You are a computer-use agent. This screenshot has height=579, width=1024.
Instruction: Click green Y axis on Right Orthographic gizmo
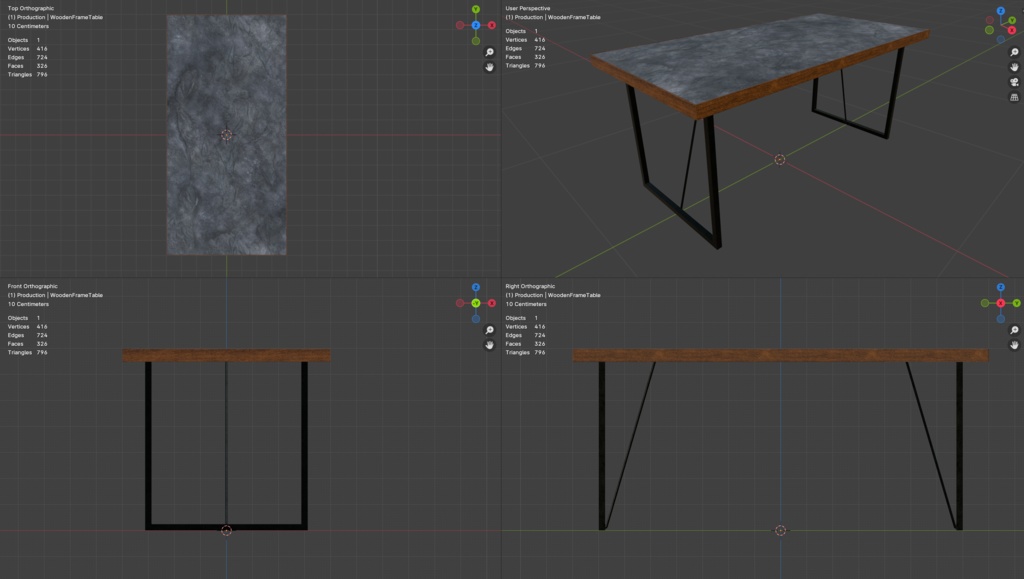click(x=1016, y=303)
